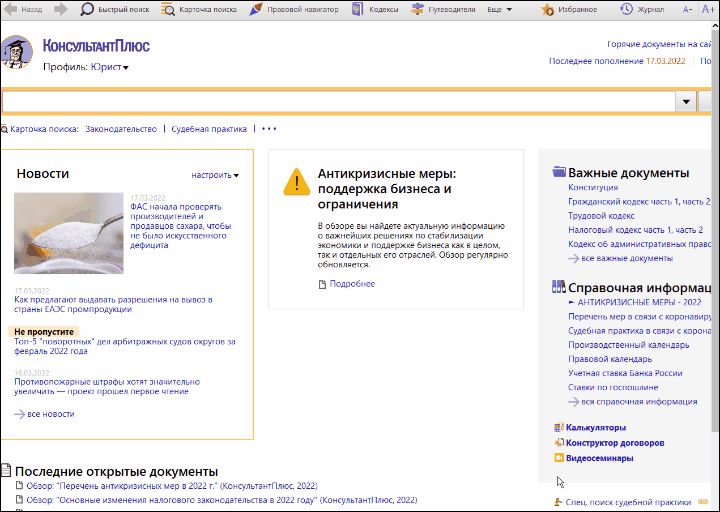Open Избранное star icon
Viewport: 720px width, 512px height.
click(x=547, y=9)
